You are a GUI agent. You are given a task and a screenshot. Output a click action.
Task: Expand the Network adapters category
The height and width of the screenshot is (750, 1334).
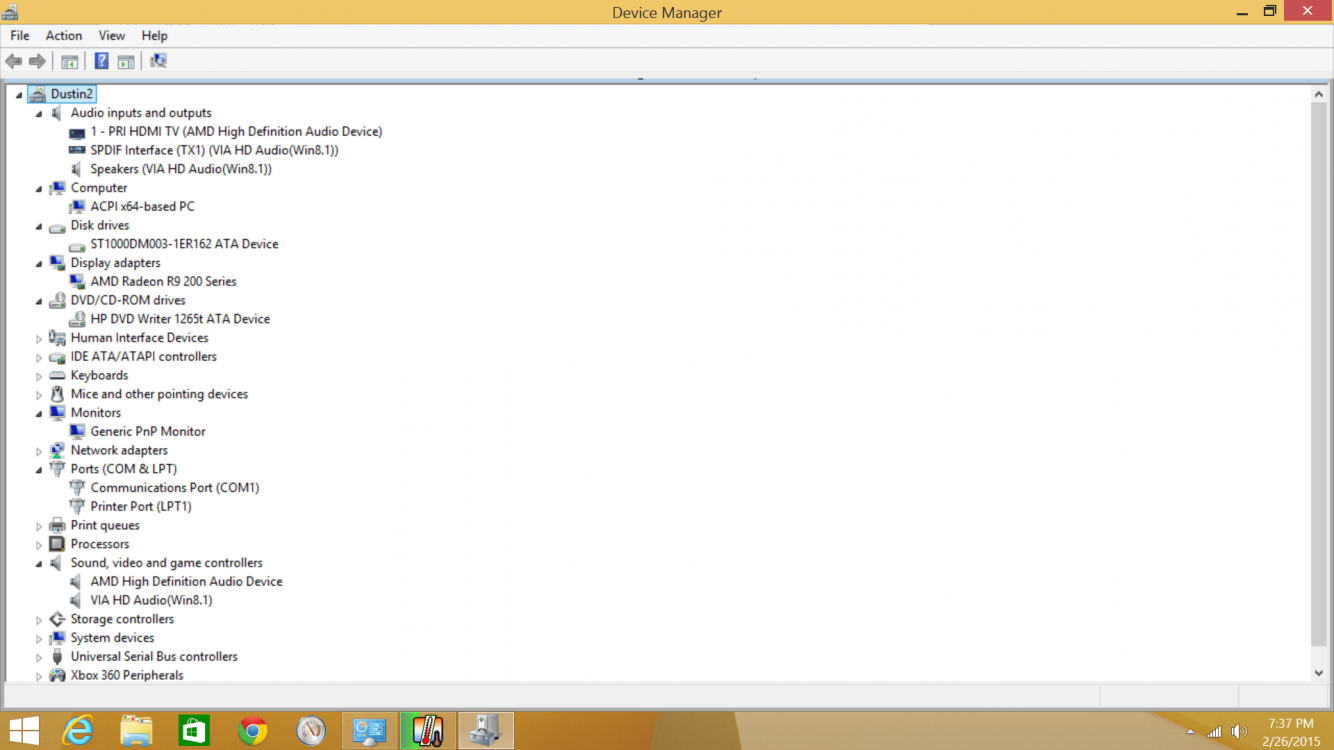pyautogui.click(x=39, y=451)
